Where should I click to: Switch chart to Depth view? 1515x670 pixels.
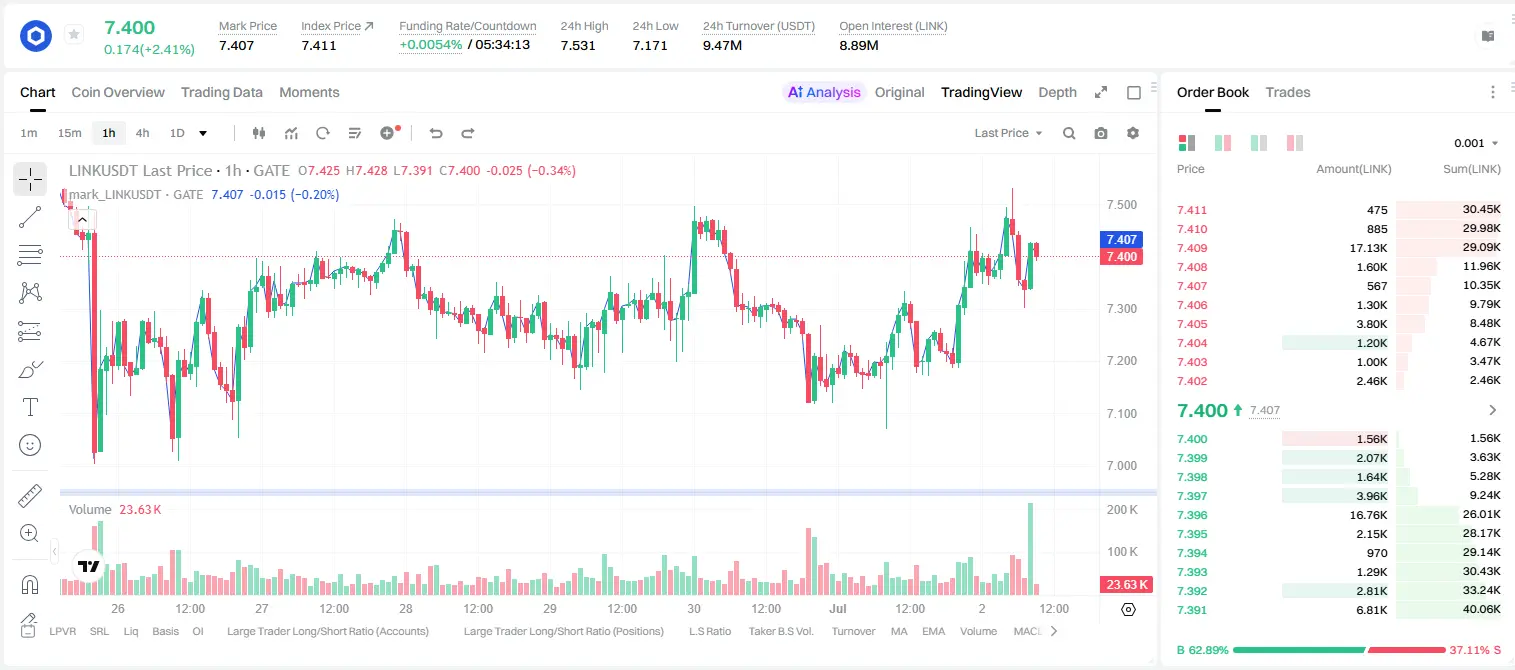[x=1057, y=92]
